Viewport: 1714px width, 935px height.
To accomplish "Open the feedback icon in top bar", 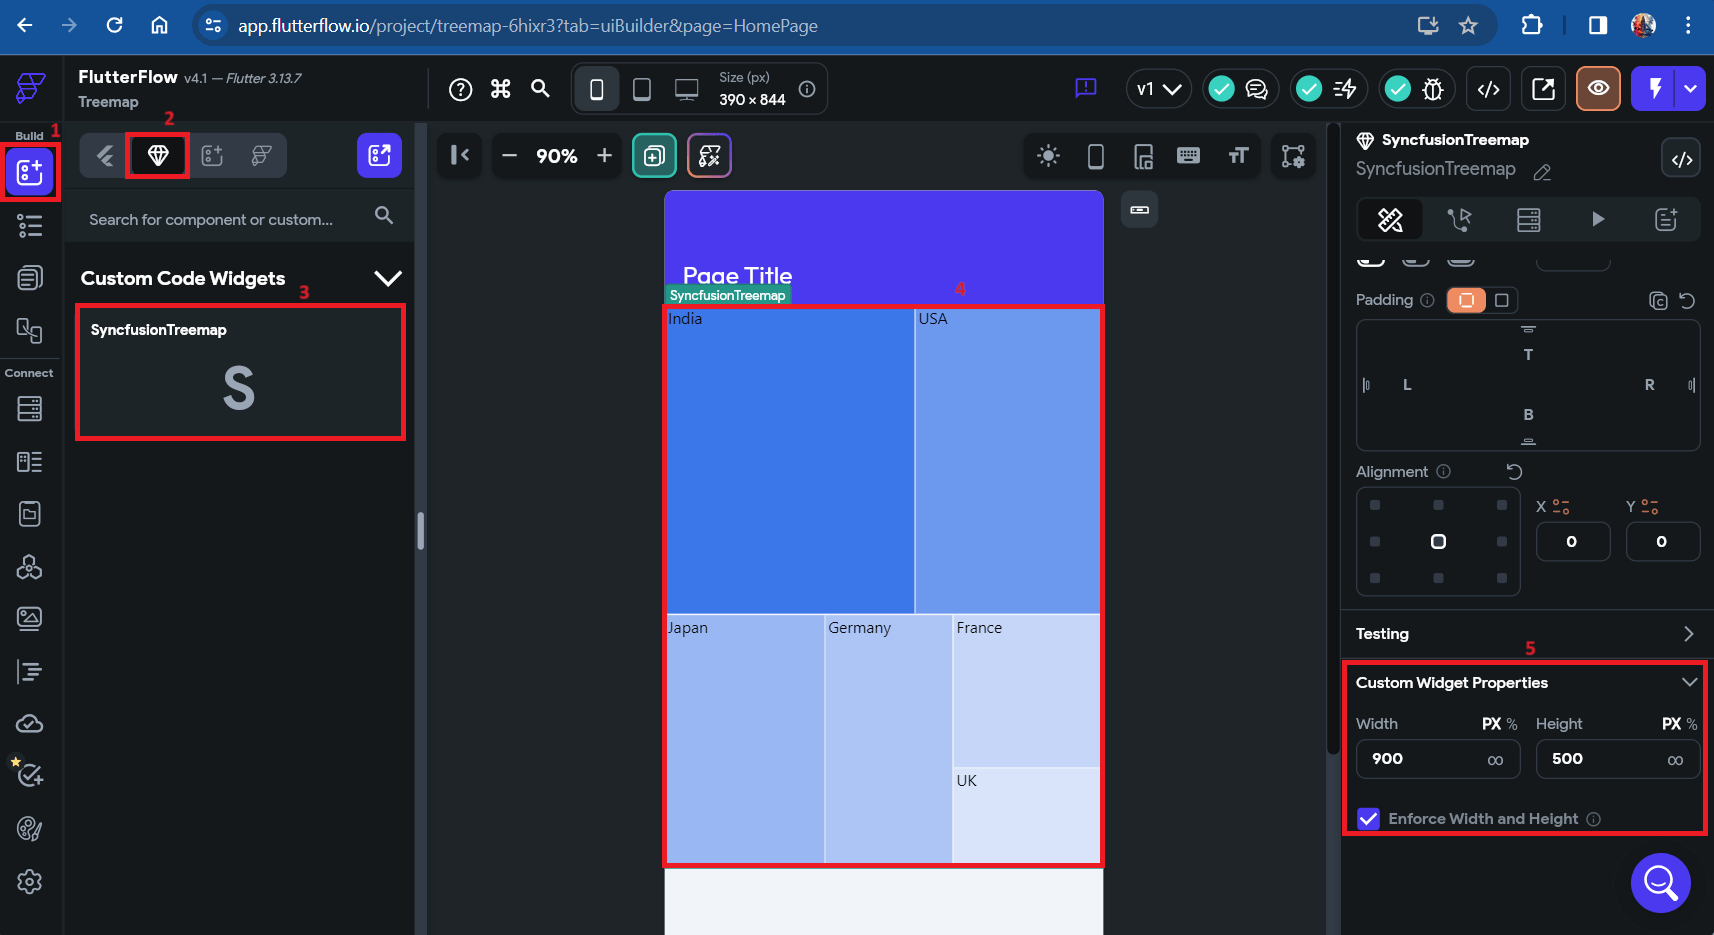I will pyautogui.click(x=1086, y=88).
